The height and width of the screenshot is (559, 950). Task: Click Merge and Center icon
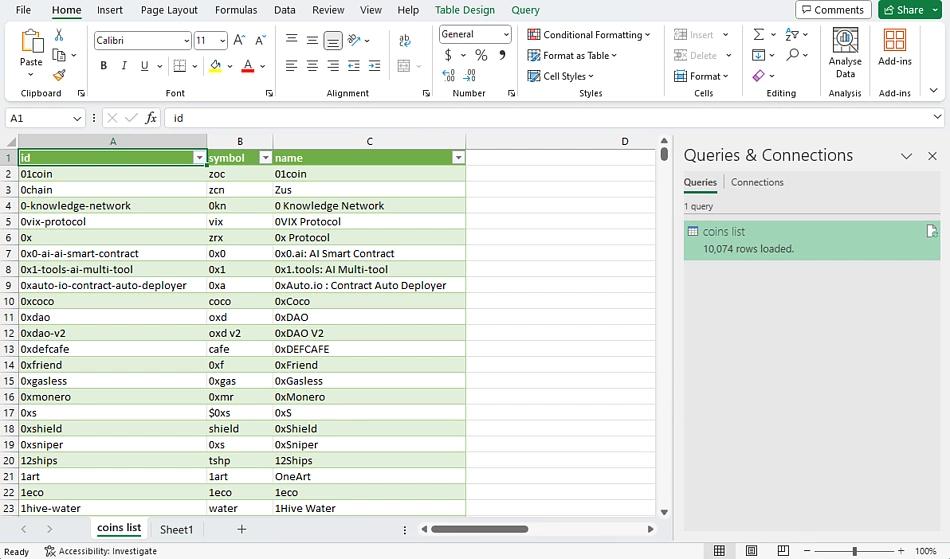pyautogui.click(x=404, y=65)
